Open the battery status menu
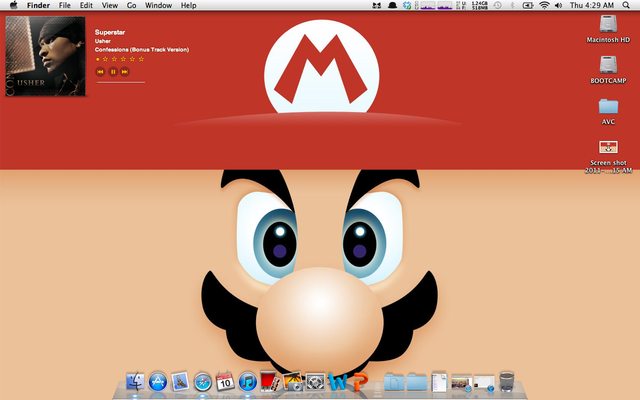 click(528, 5)
